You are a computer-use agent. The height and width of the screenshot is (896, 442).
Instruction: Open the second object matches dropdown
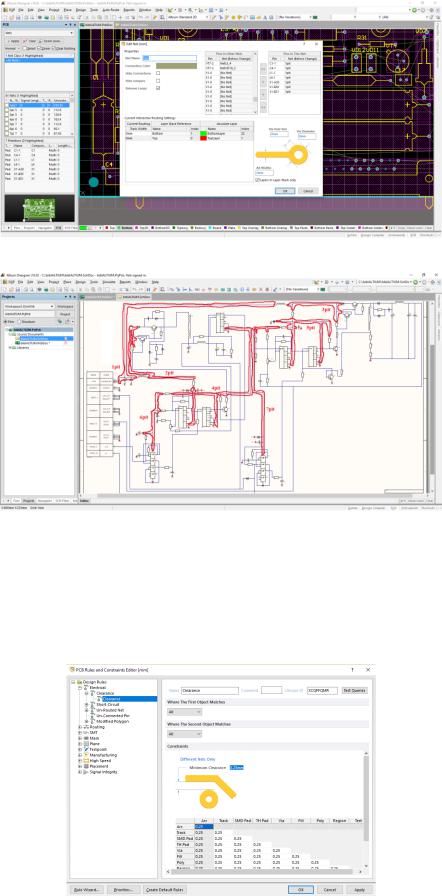184,734
